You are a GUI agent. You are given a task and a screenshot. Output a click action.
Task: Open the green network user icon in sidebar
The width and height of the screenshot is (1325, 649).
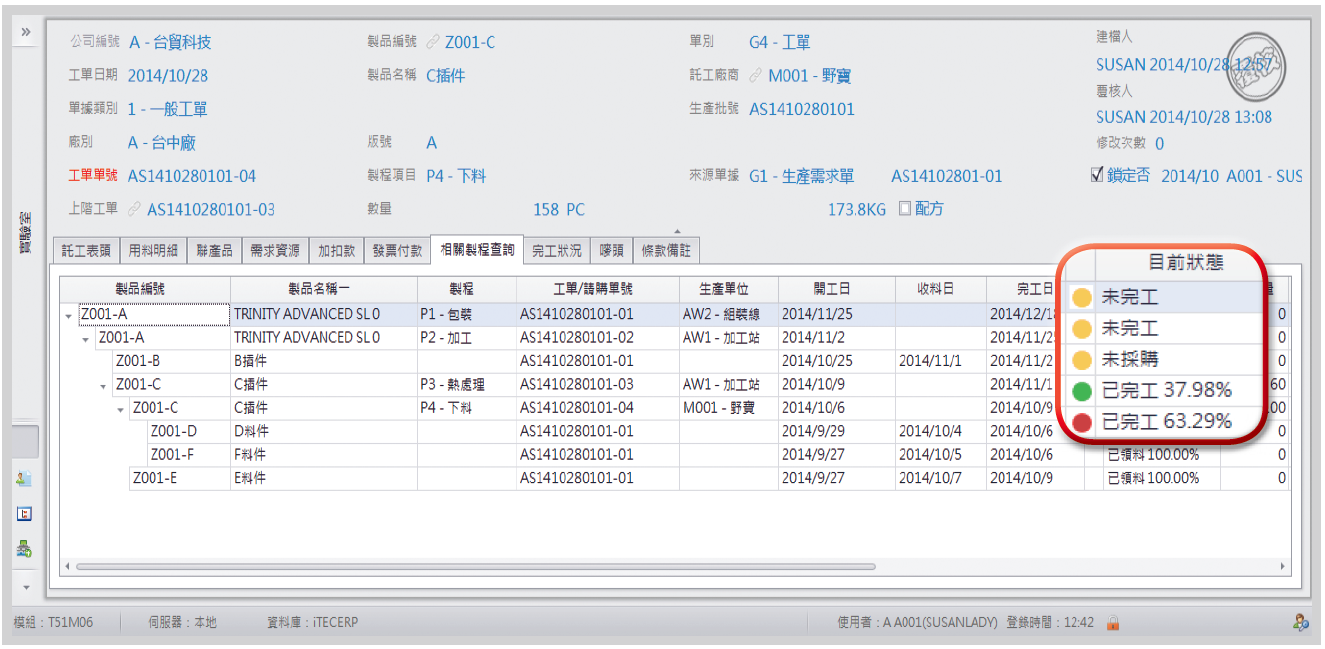coord(25,548)
